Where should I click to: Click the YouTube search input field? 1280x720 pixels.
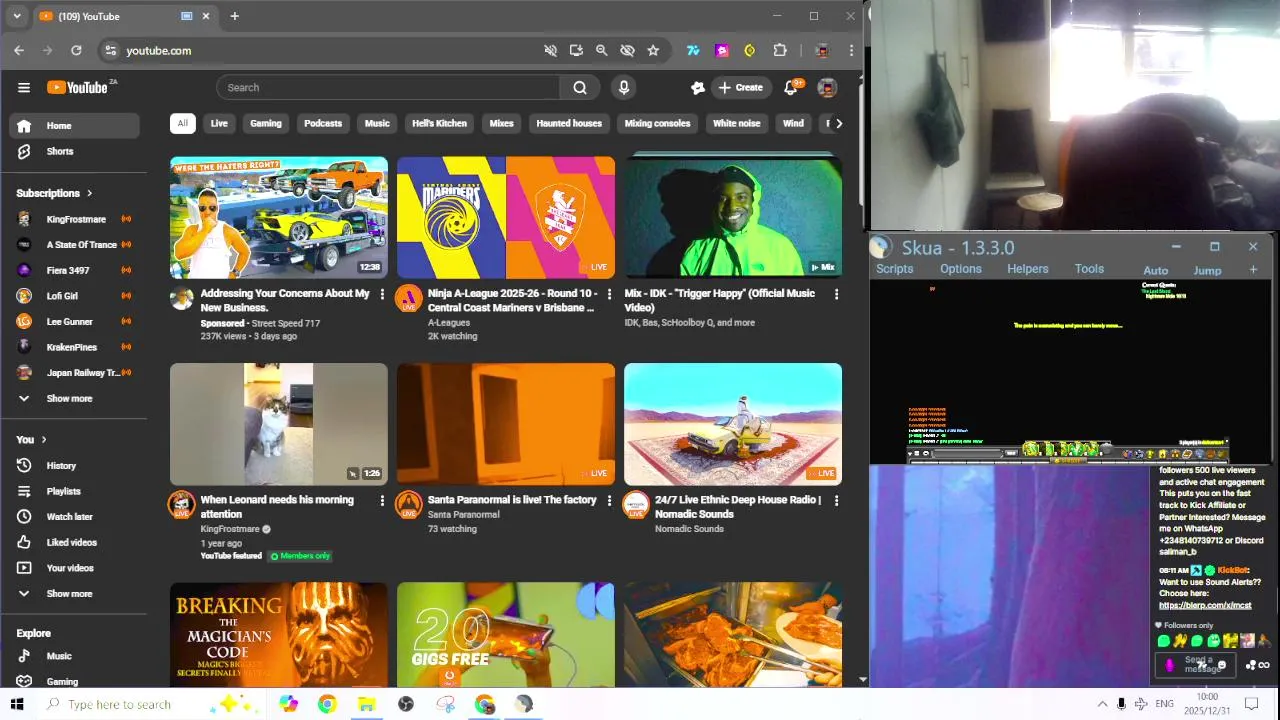388,88
